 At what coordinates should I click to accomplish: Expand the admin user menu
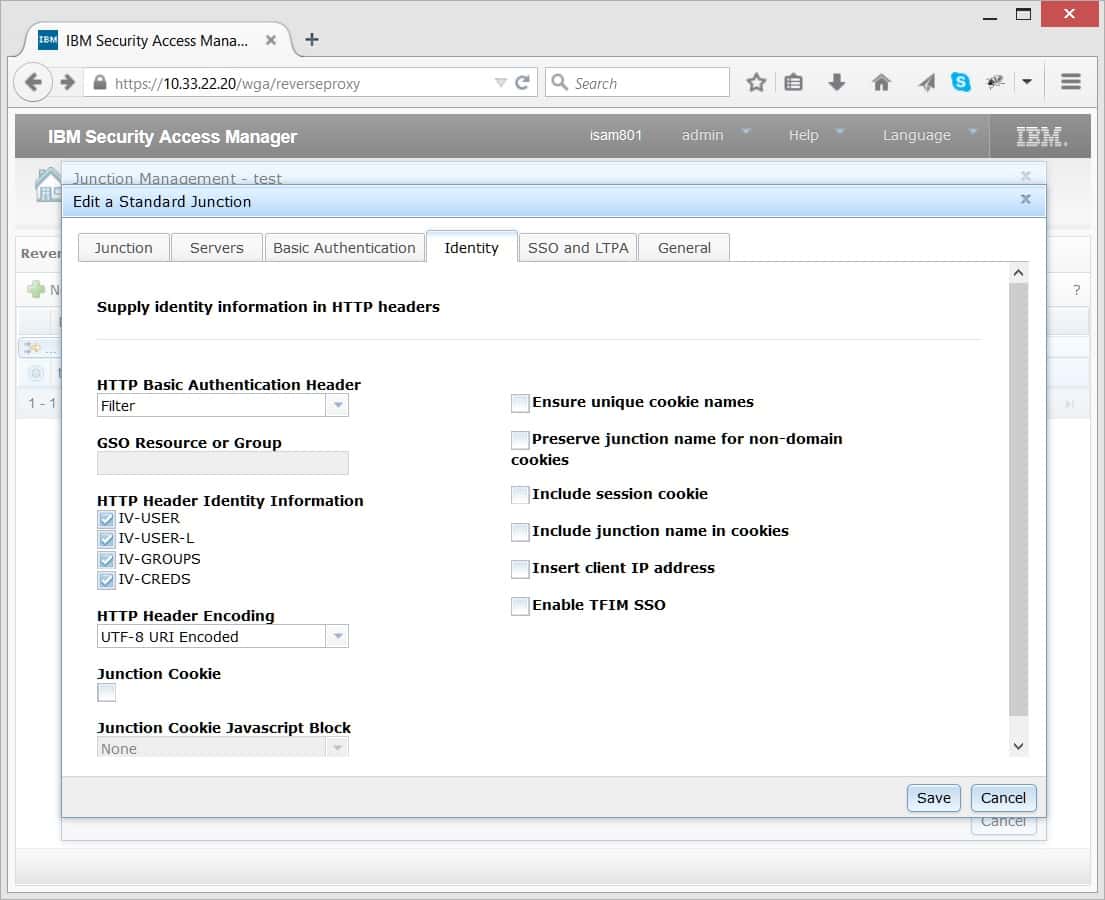click(715, 135)
